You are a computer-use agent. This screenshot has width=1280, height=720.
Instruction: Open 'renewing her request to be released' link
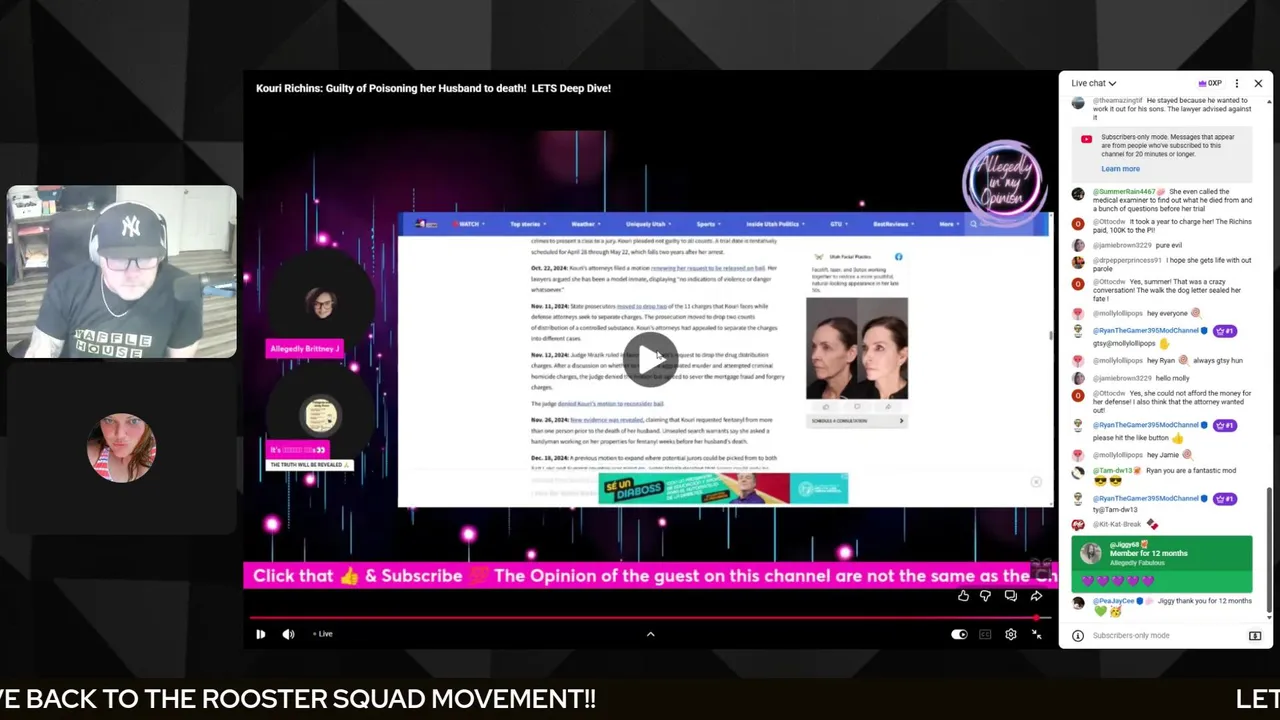[x=708, y=268]
